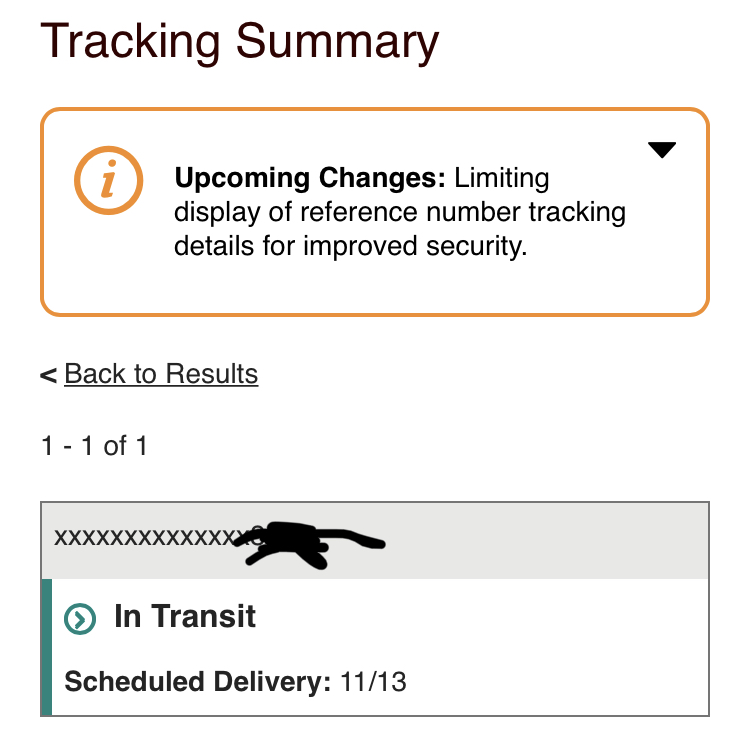This screenshot has width=750, height=749.
Task: Click the bold Upcoming Changes label
Action: [x=310, y=179]
